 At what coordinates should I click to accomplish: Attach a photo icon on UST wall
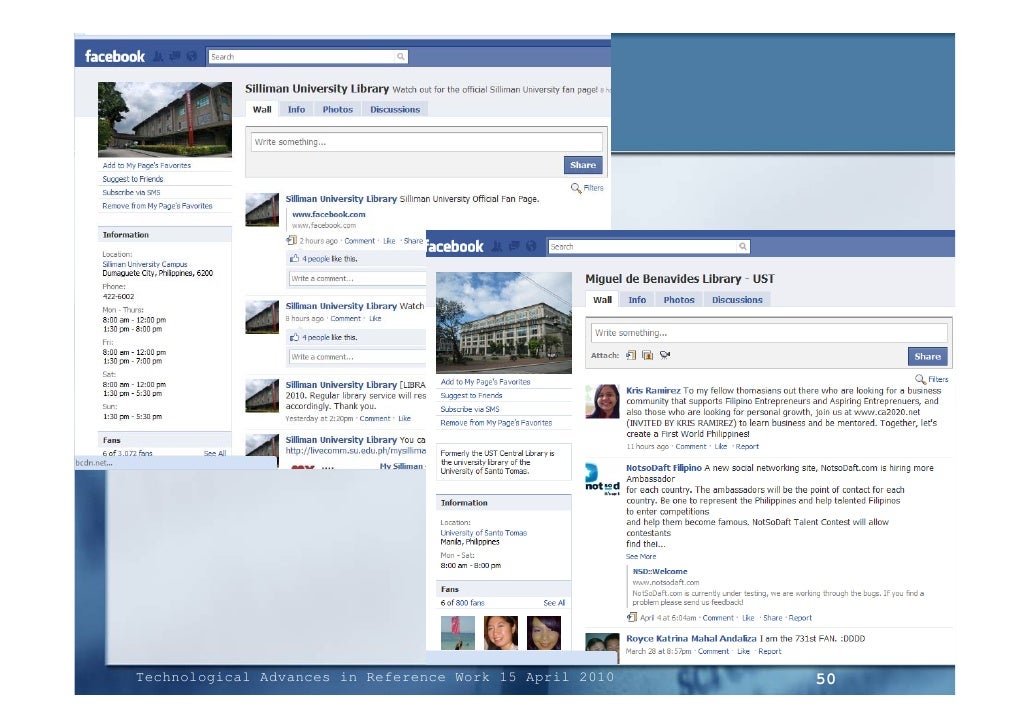pyautogui.click(x=647, y=355)
